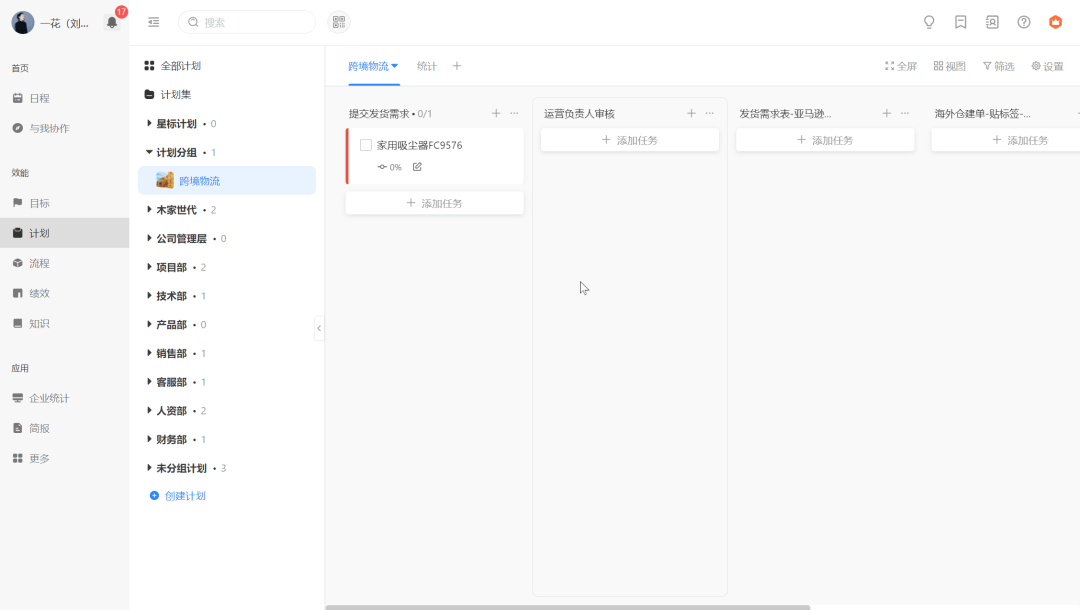Click 添加任务 under 提交发货需求
1080x610 pixels.
pos(435,203)
